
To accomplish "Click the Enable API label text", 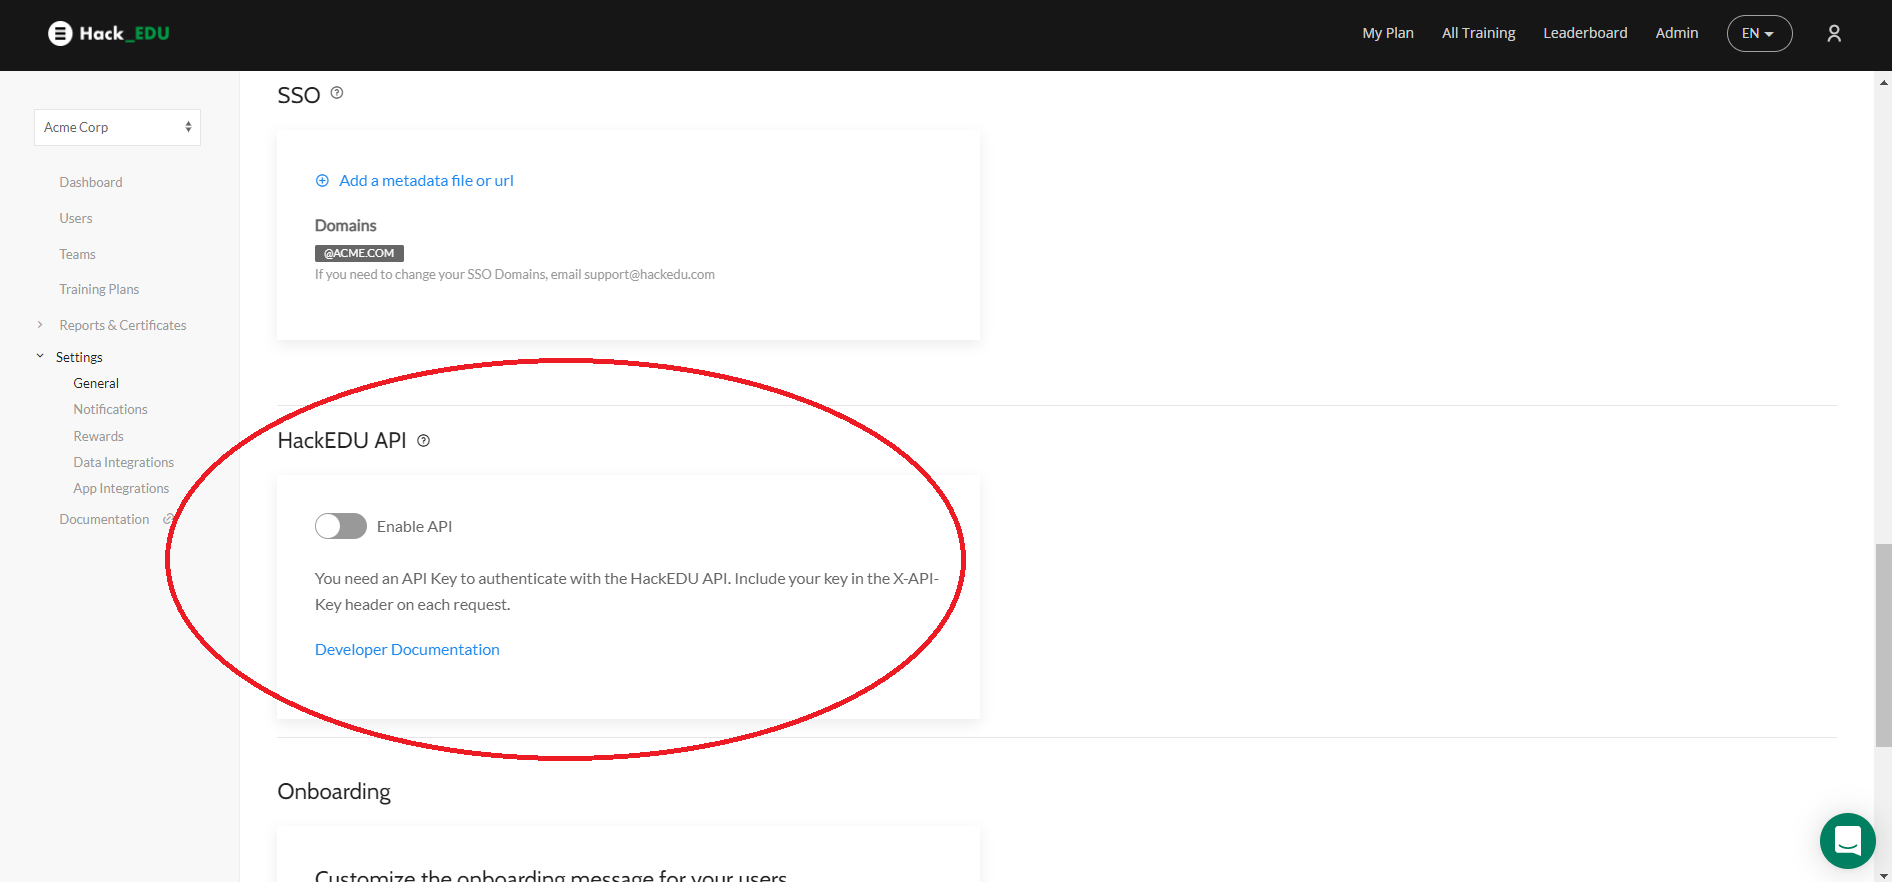I will click(x=414, y=526).
